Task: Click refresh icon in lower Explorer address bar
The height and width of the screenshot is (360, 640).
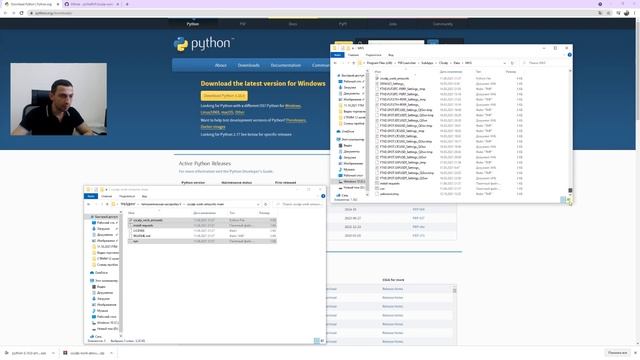Action: [x=266, y=204]
